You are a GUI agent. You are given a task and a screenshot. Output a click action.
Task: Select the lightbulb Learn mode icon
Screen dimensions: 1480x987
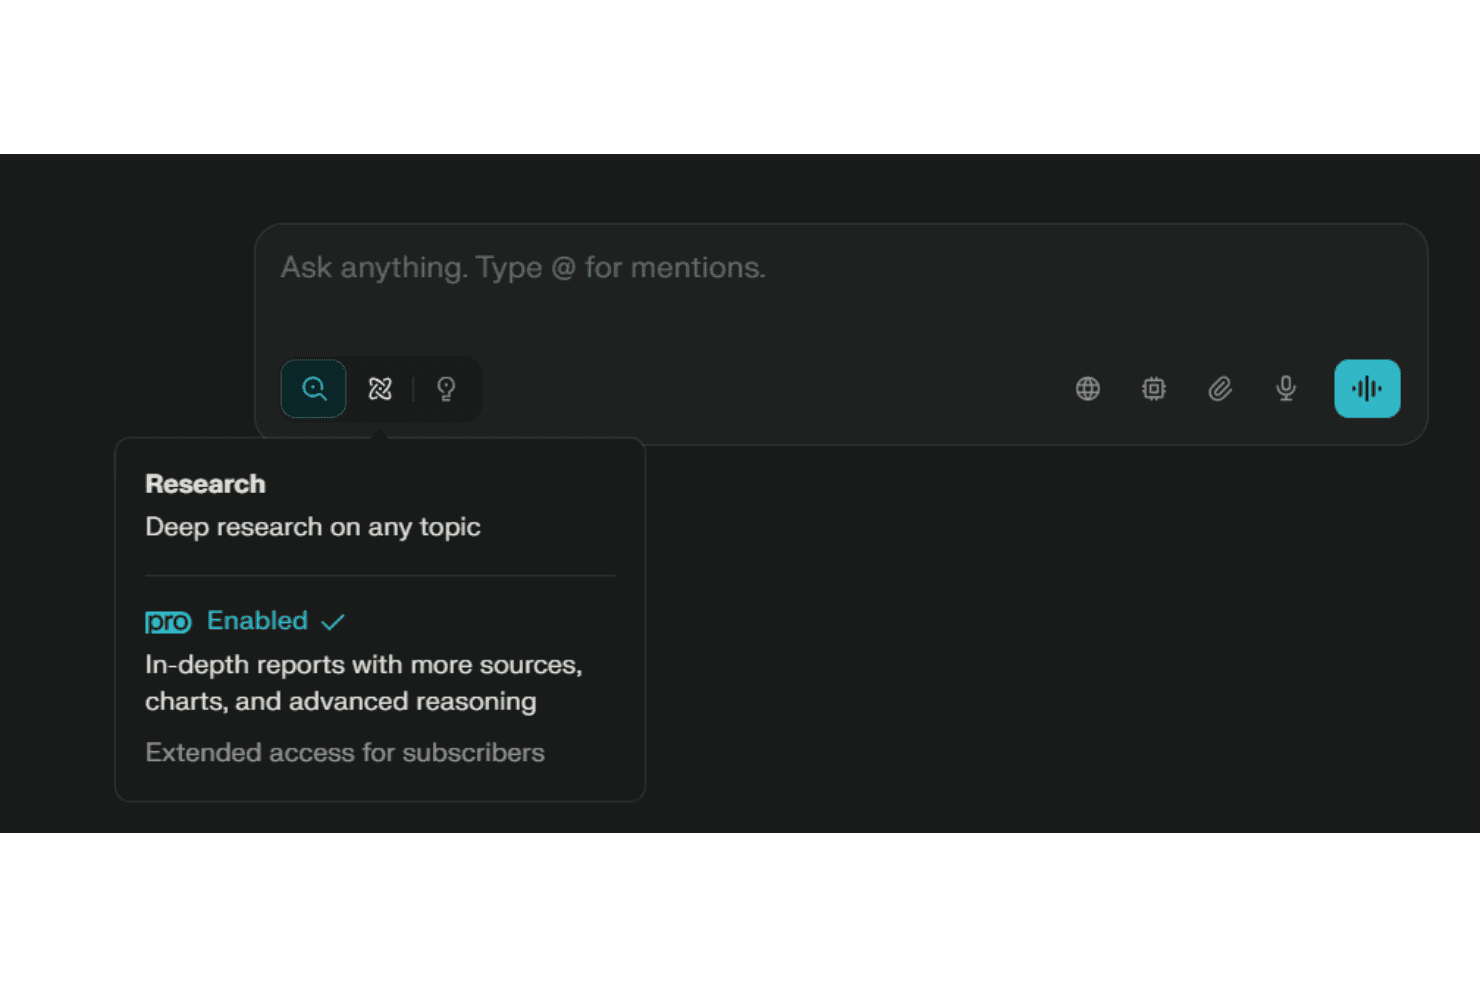pos(446,389)
